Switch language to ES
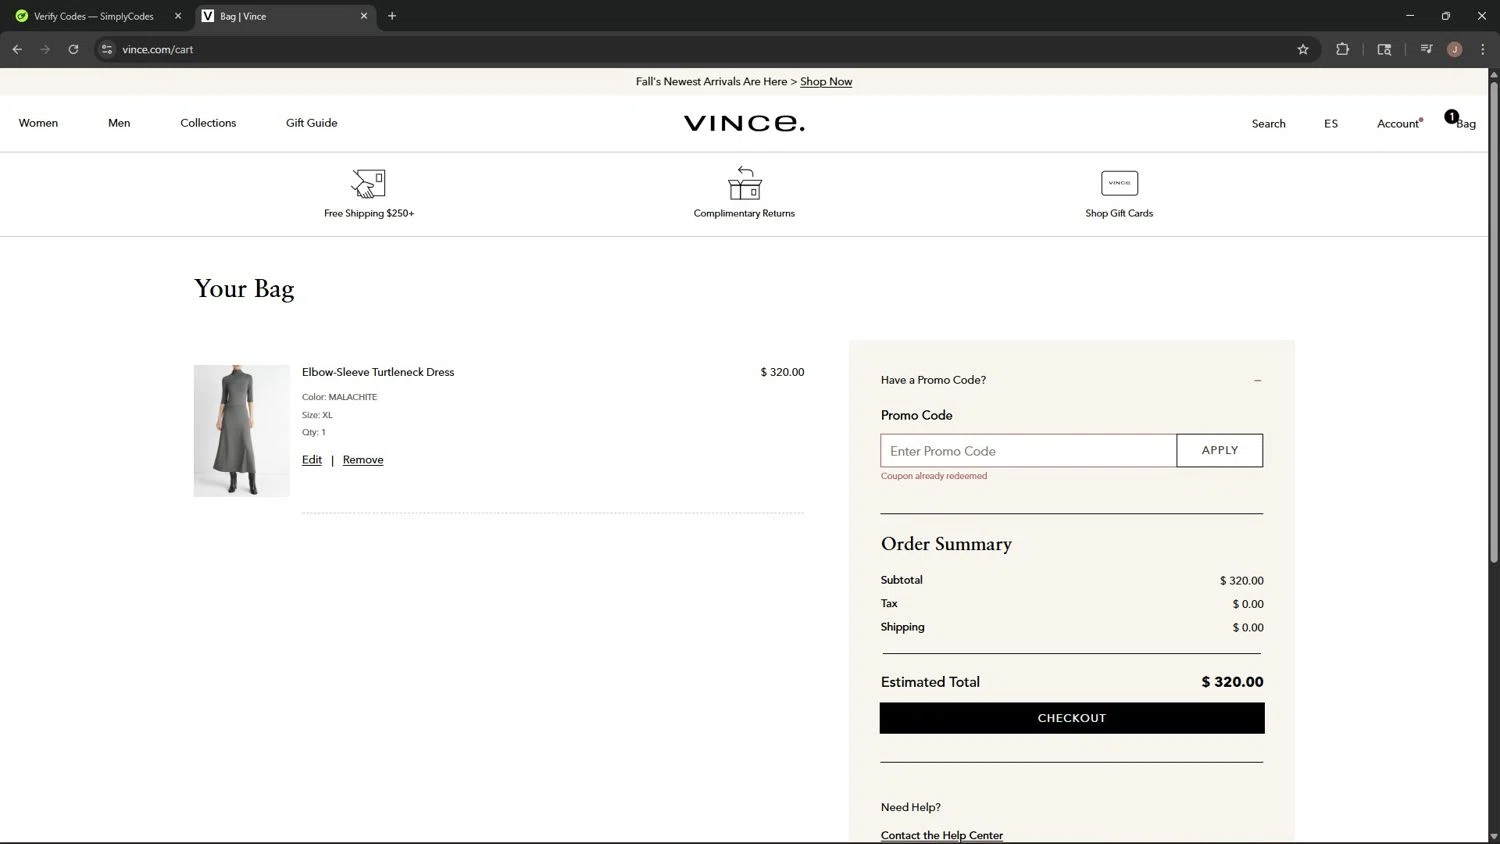Screen dimensions: 1500x844 click(1331, 124)
